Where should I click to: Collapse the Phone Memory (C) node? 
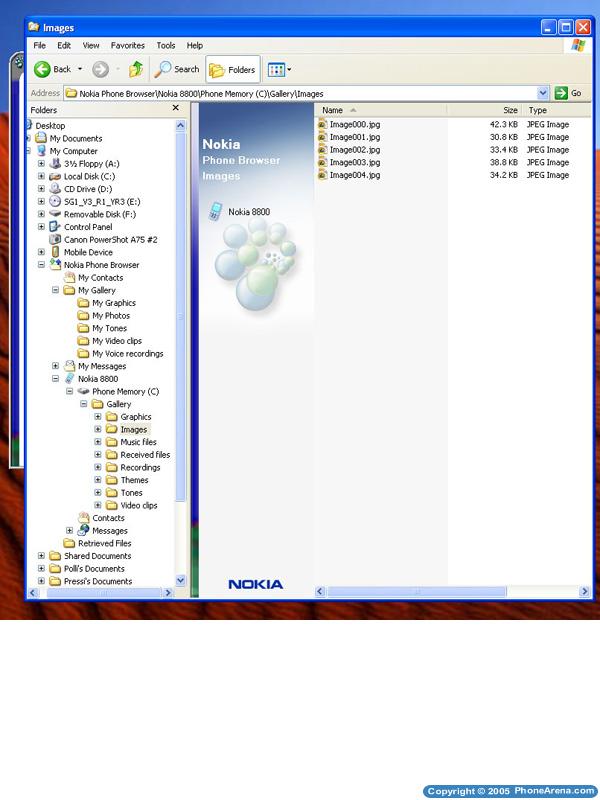click(69, 391)
